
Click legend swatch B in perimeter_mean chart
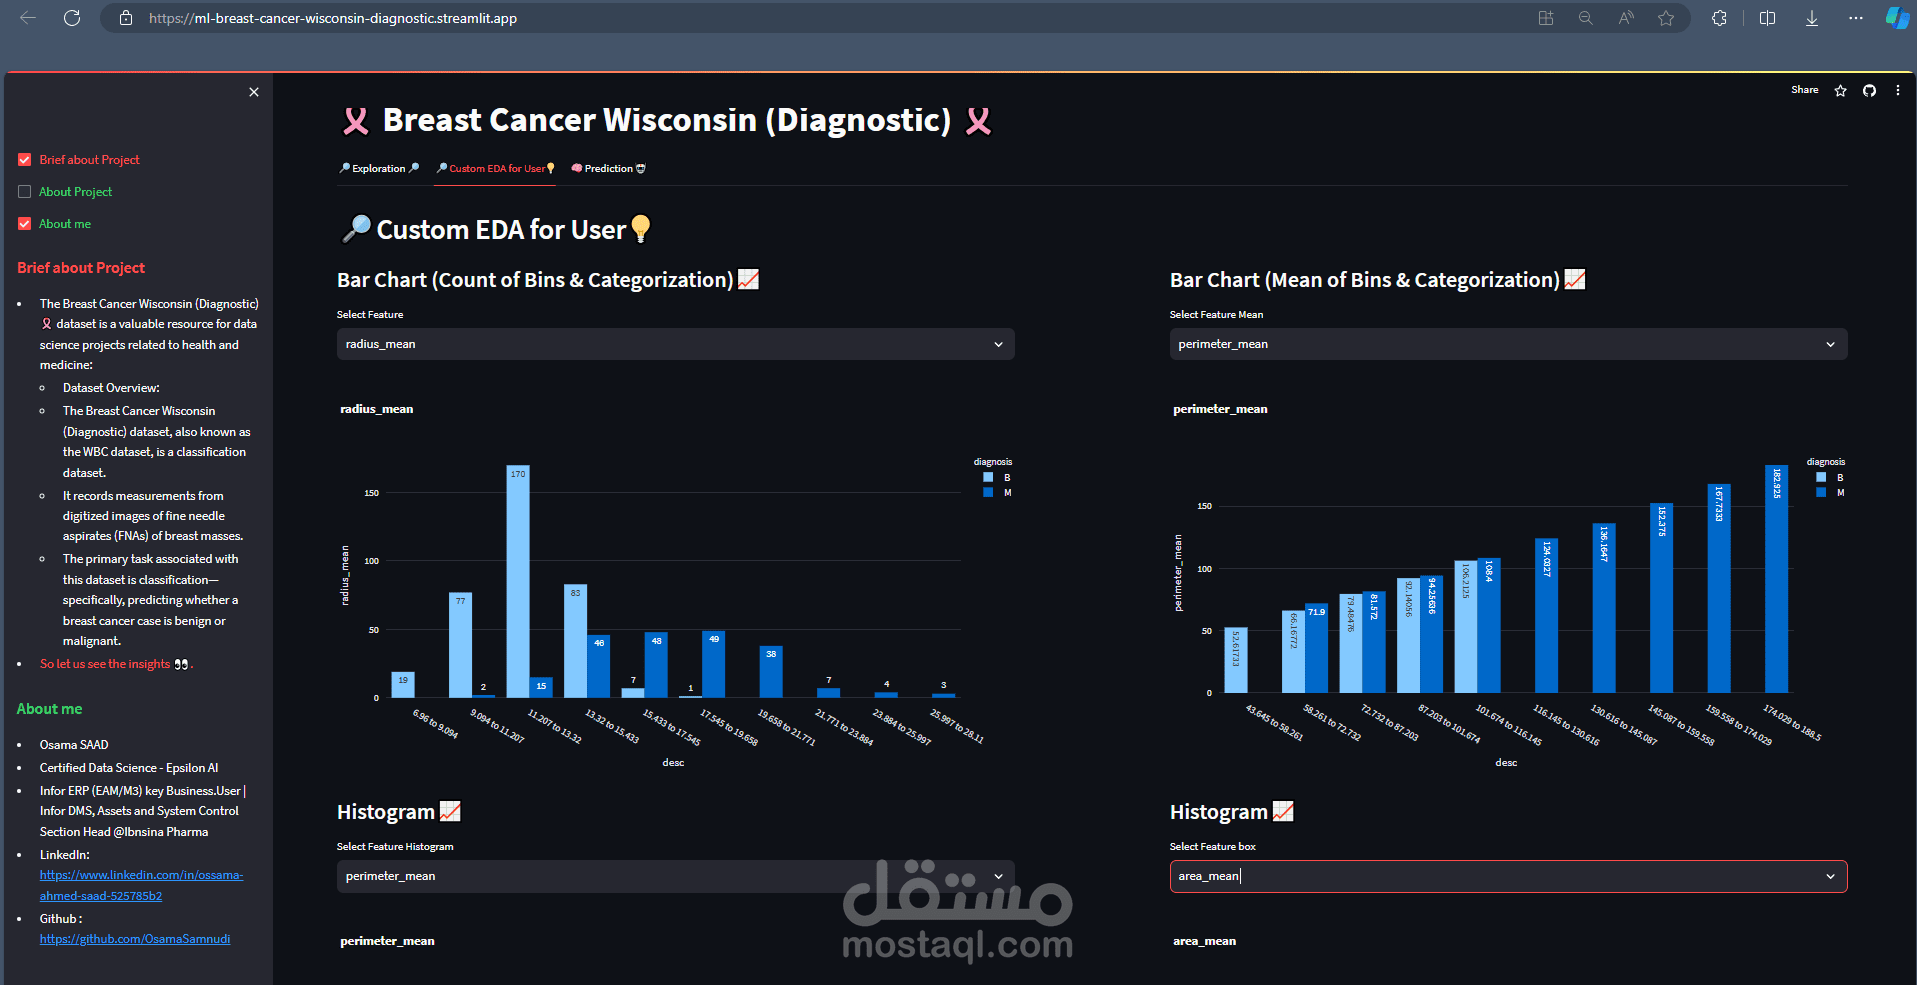pos(1821,477)
